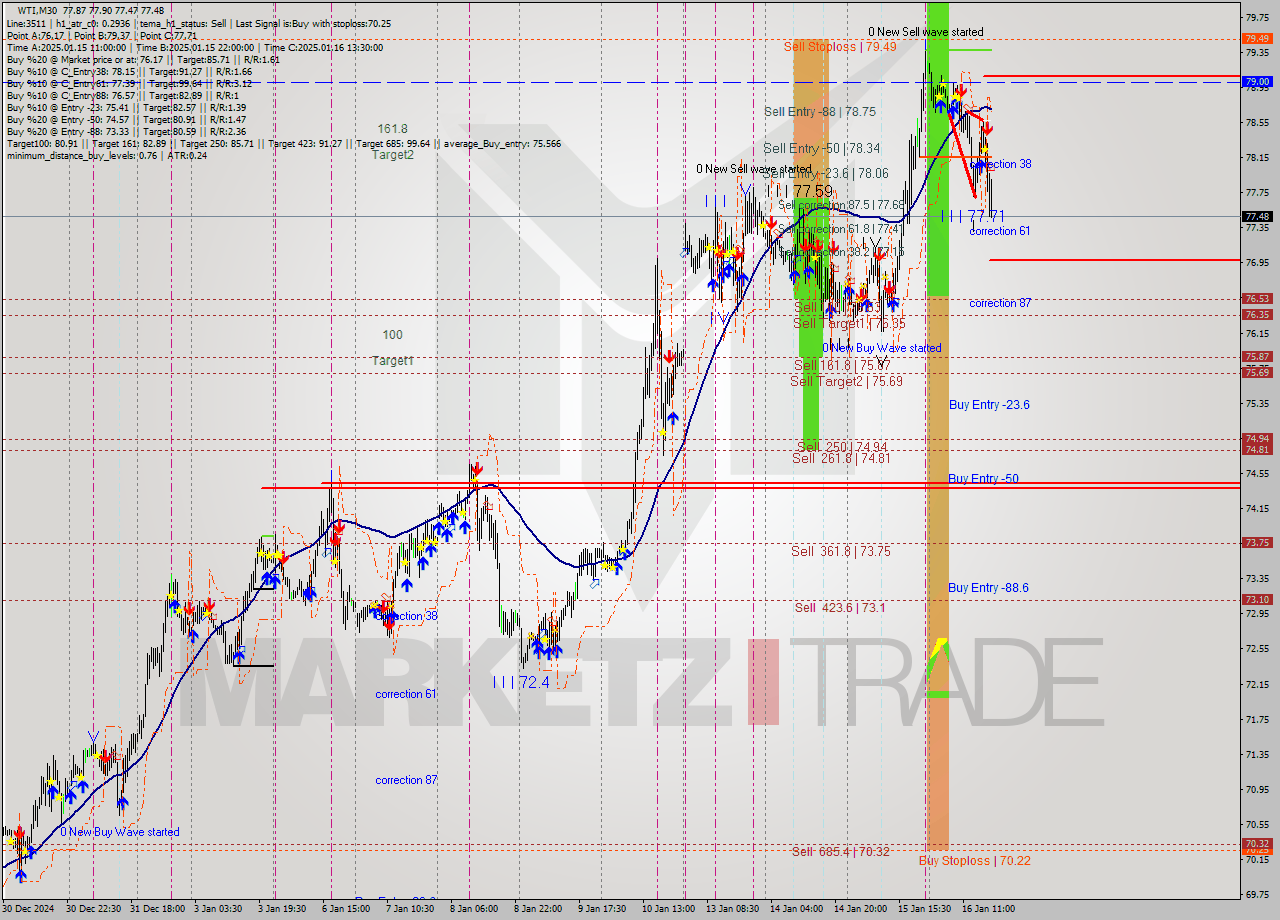Click the 'Sell Entry -50 | 78.34' label
The width and height of the screenshot is (1280, 920).
click(x=821, y=148)
